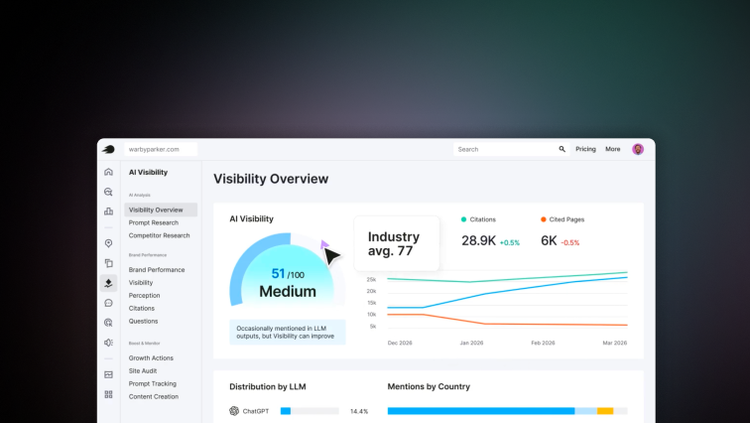
Task: Open the apps grid icon in sidebar
Action: [109, 394]
